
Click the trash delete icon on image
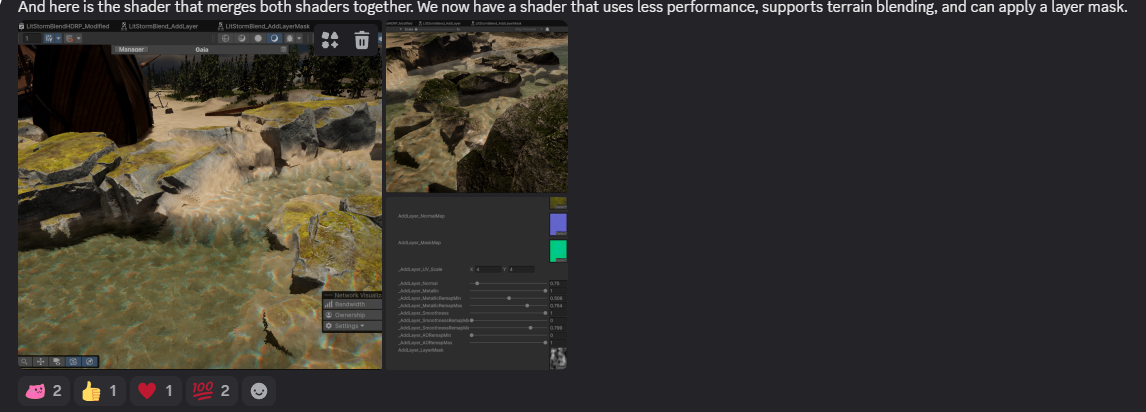[362, 40]
